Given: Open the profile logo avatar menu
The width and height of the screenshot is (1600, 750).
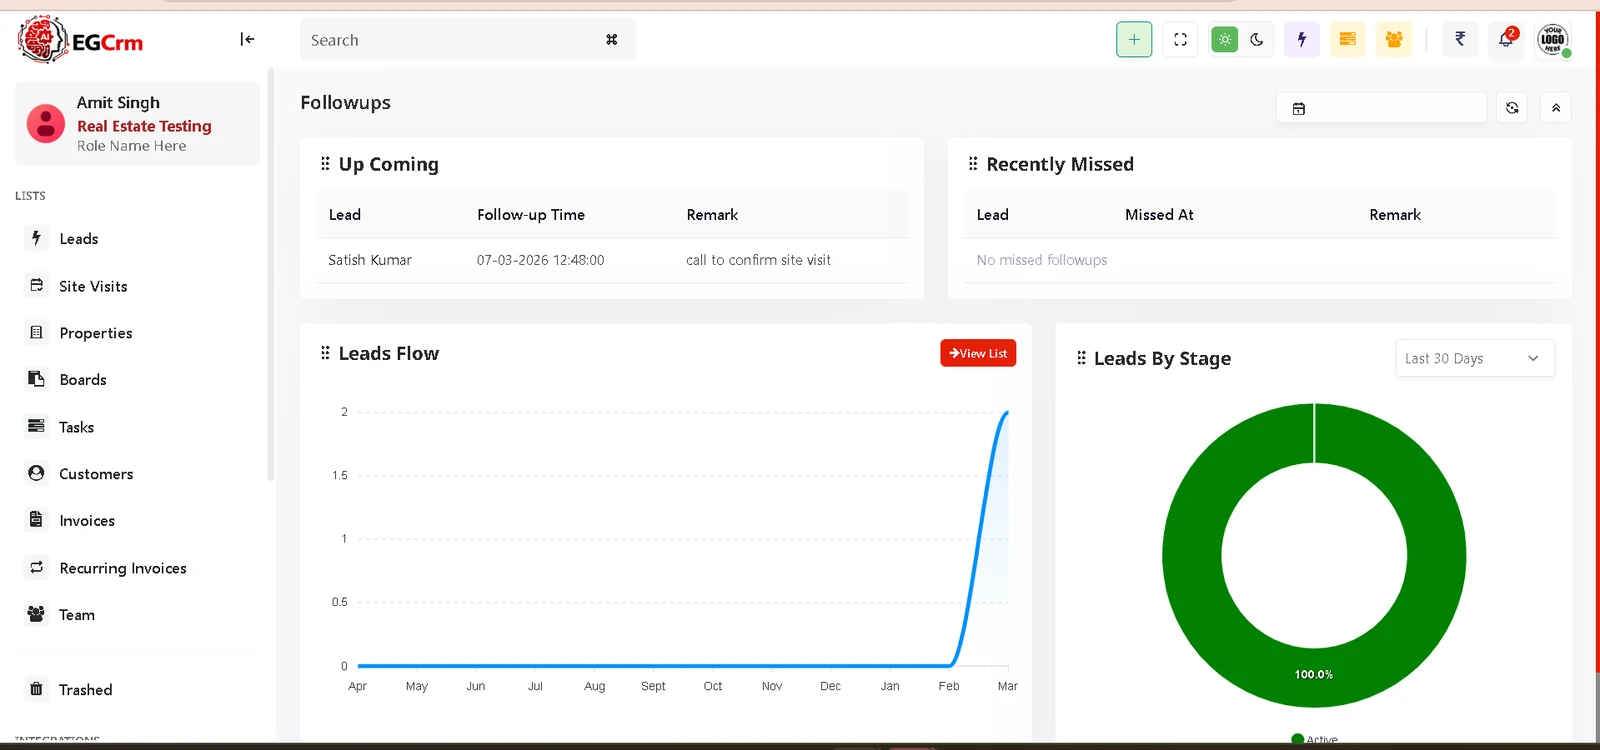Looking at the screenshot, I should (x=1552, y=40).
